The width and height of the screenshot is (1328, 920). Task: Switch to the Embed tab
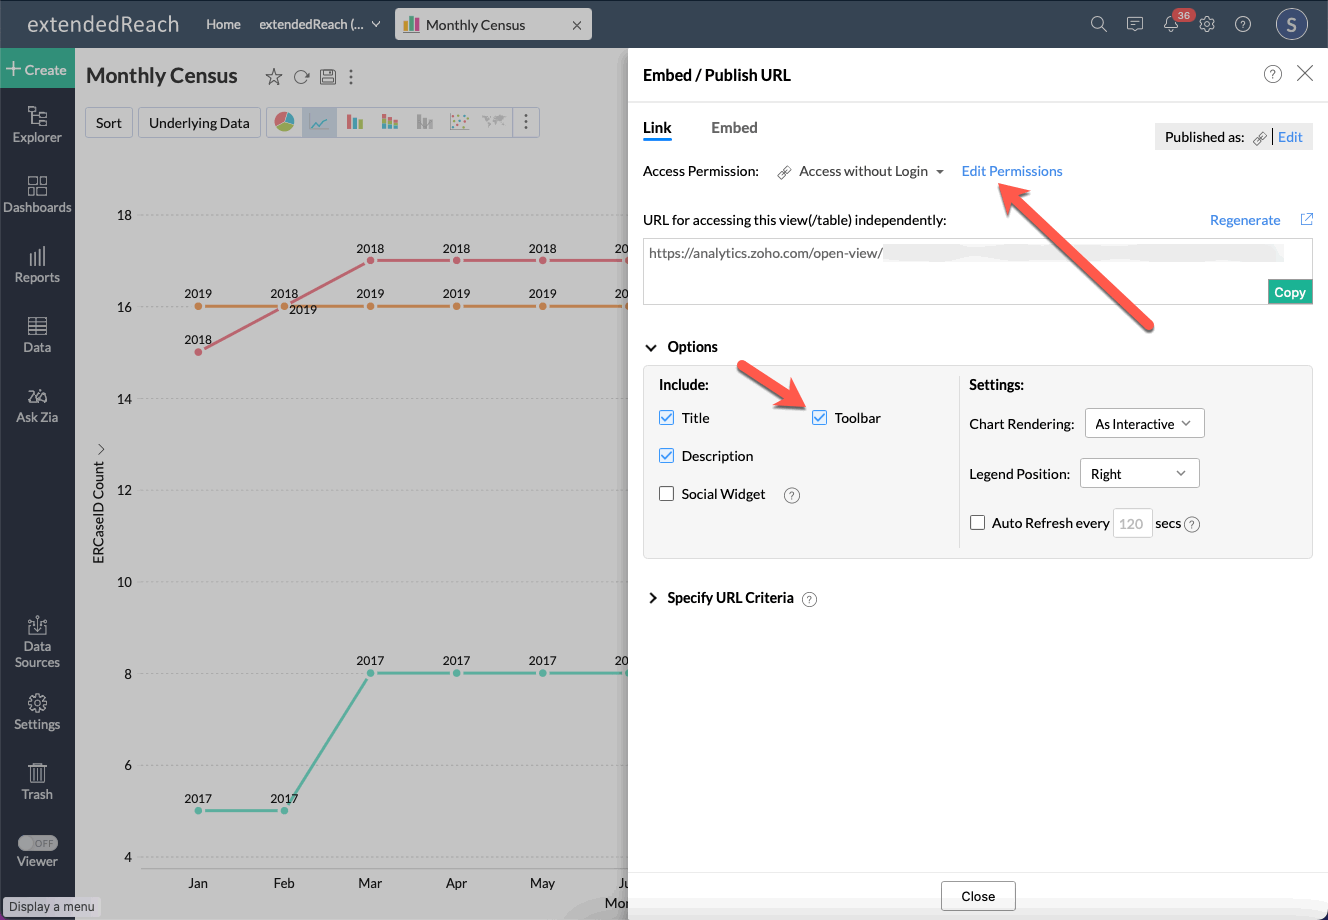(734, 128)
